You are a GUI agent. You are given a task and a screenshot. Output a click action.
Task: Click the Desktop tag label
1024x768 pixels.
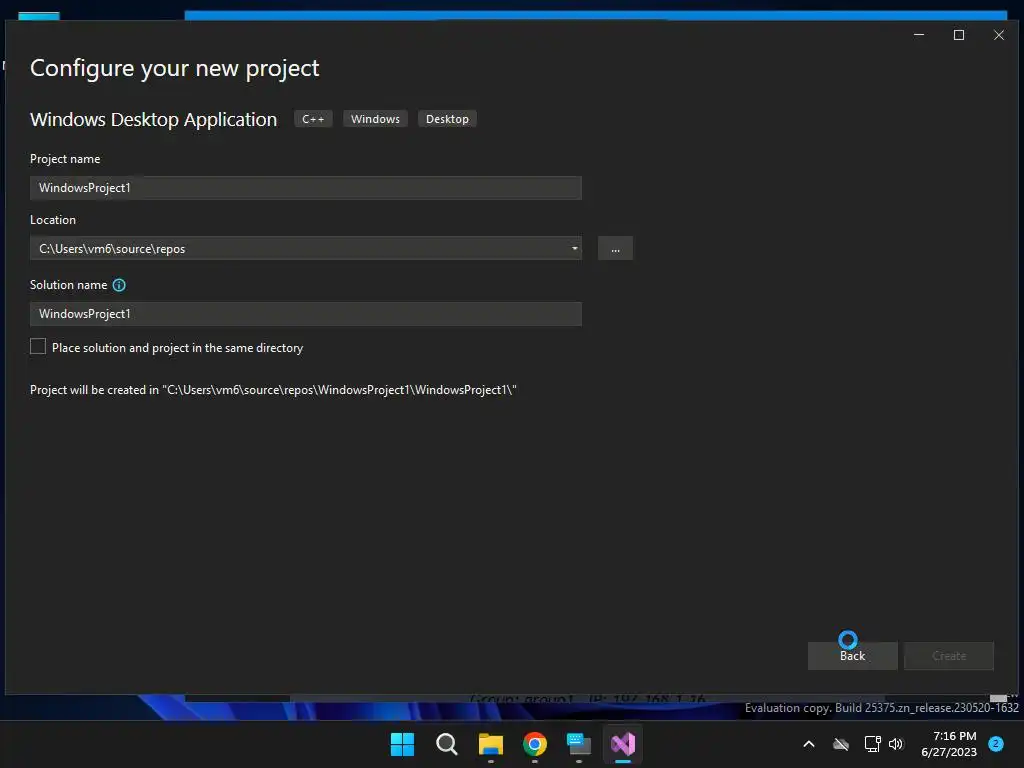tap(447, 119)
